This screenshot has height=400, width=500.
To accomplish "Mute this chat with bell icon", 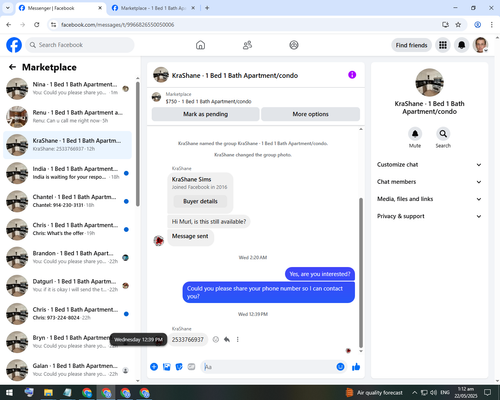I will pyautogui.click(x=415, y=134).
